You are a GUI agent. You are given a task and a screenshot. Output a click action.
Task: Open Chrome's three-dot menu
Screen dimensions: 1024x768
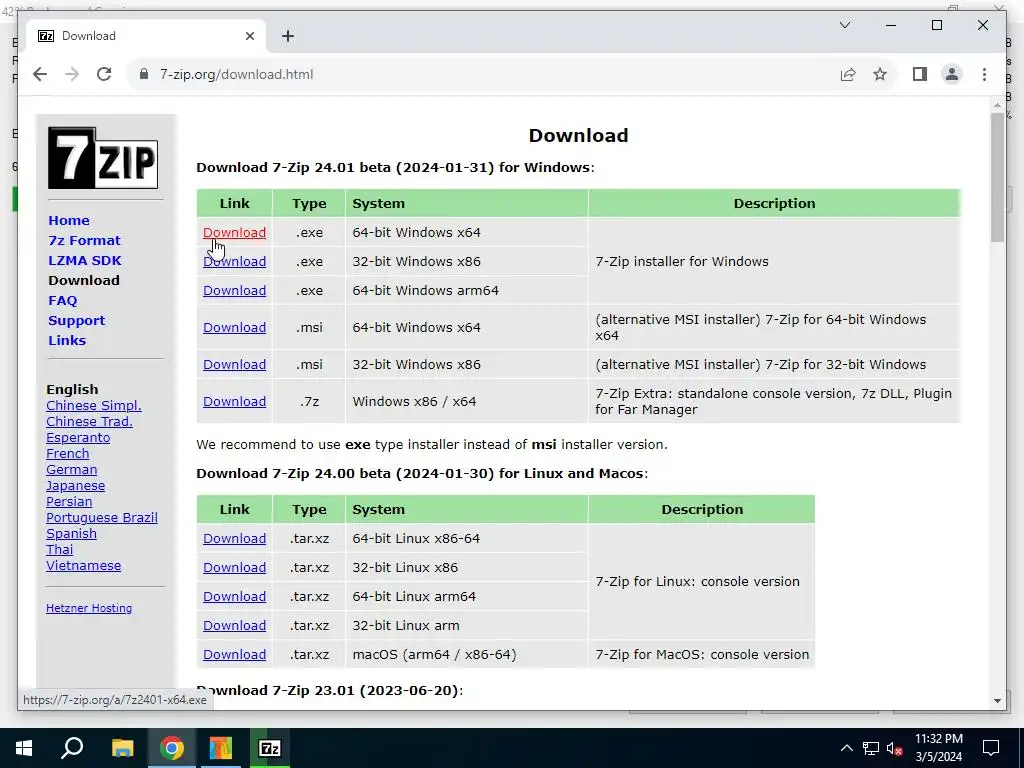point(984,74)
